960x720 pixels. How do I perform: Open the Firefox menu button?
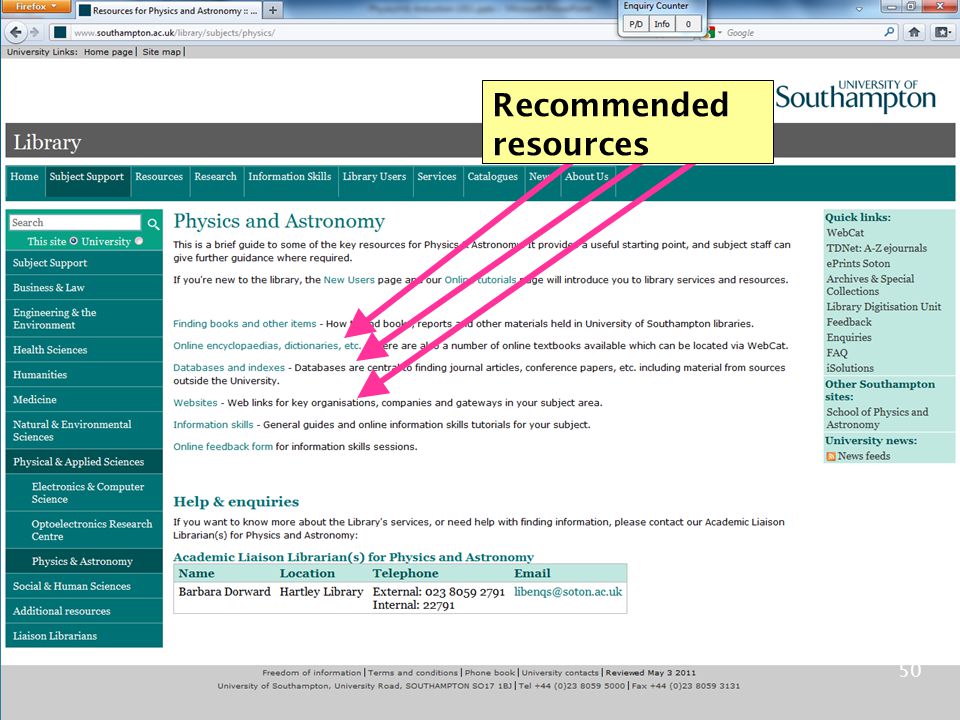[36, 6]
